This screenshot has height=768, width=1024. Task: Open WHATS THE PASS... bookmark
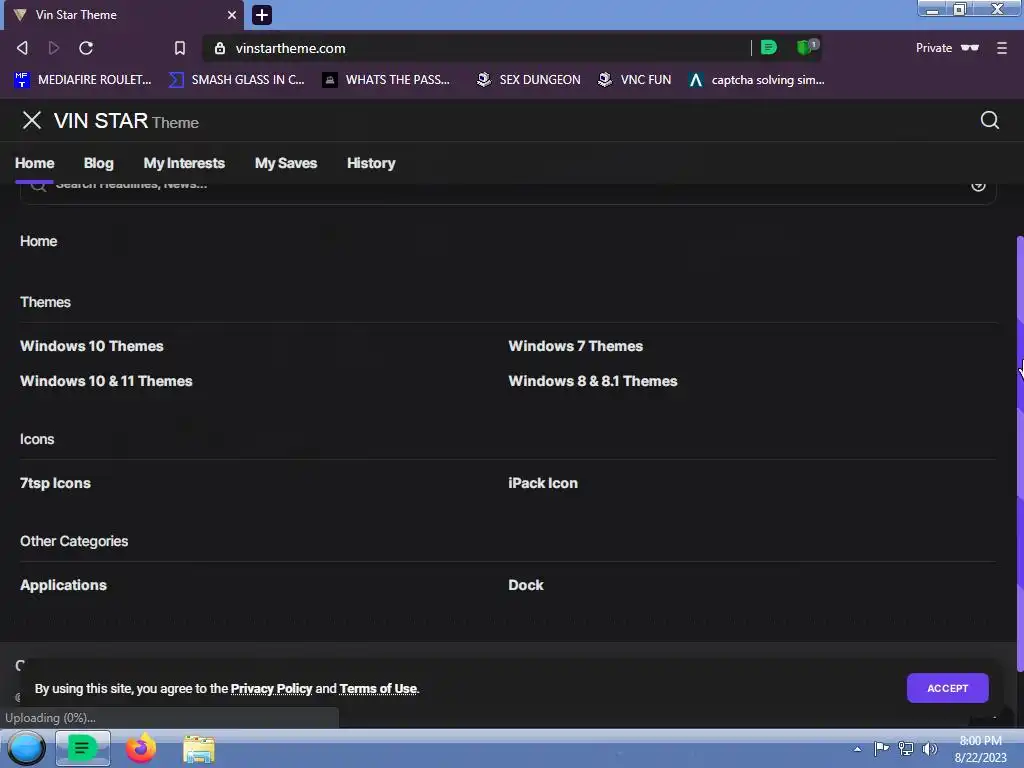pyautogui.click(x=387, y=80)
